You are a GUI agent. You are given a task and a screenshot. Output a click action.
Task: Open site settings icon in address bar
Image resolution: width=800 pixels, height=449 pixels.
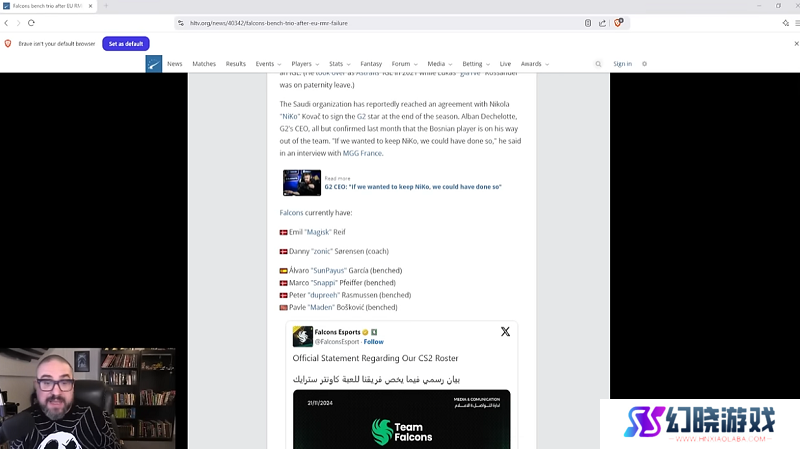click(181, 23)
